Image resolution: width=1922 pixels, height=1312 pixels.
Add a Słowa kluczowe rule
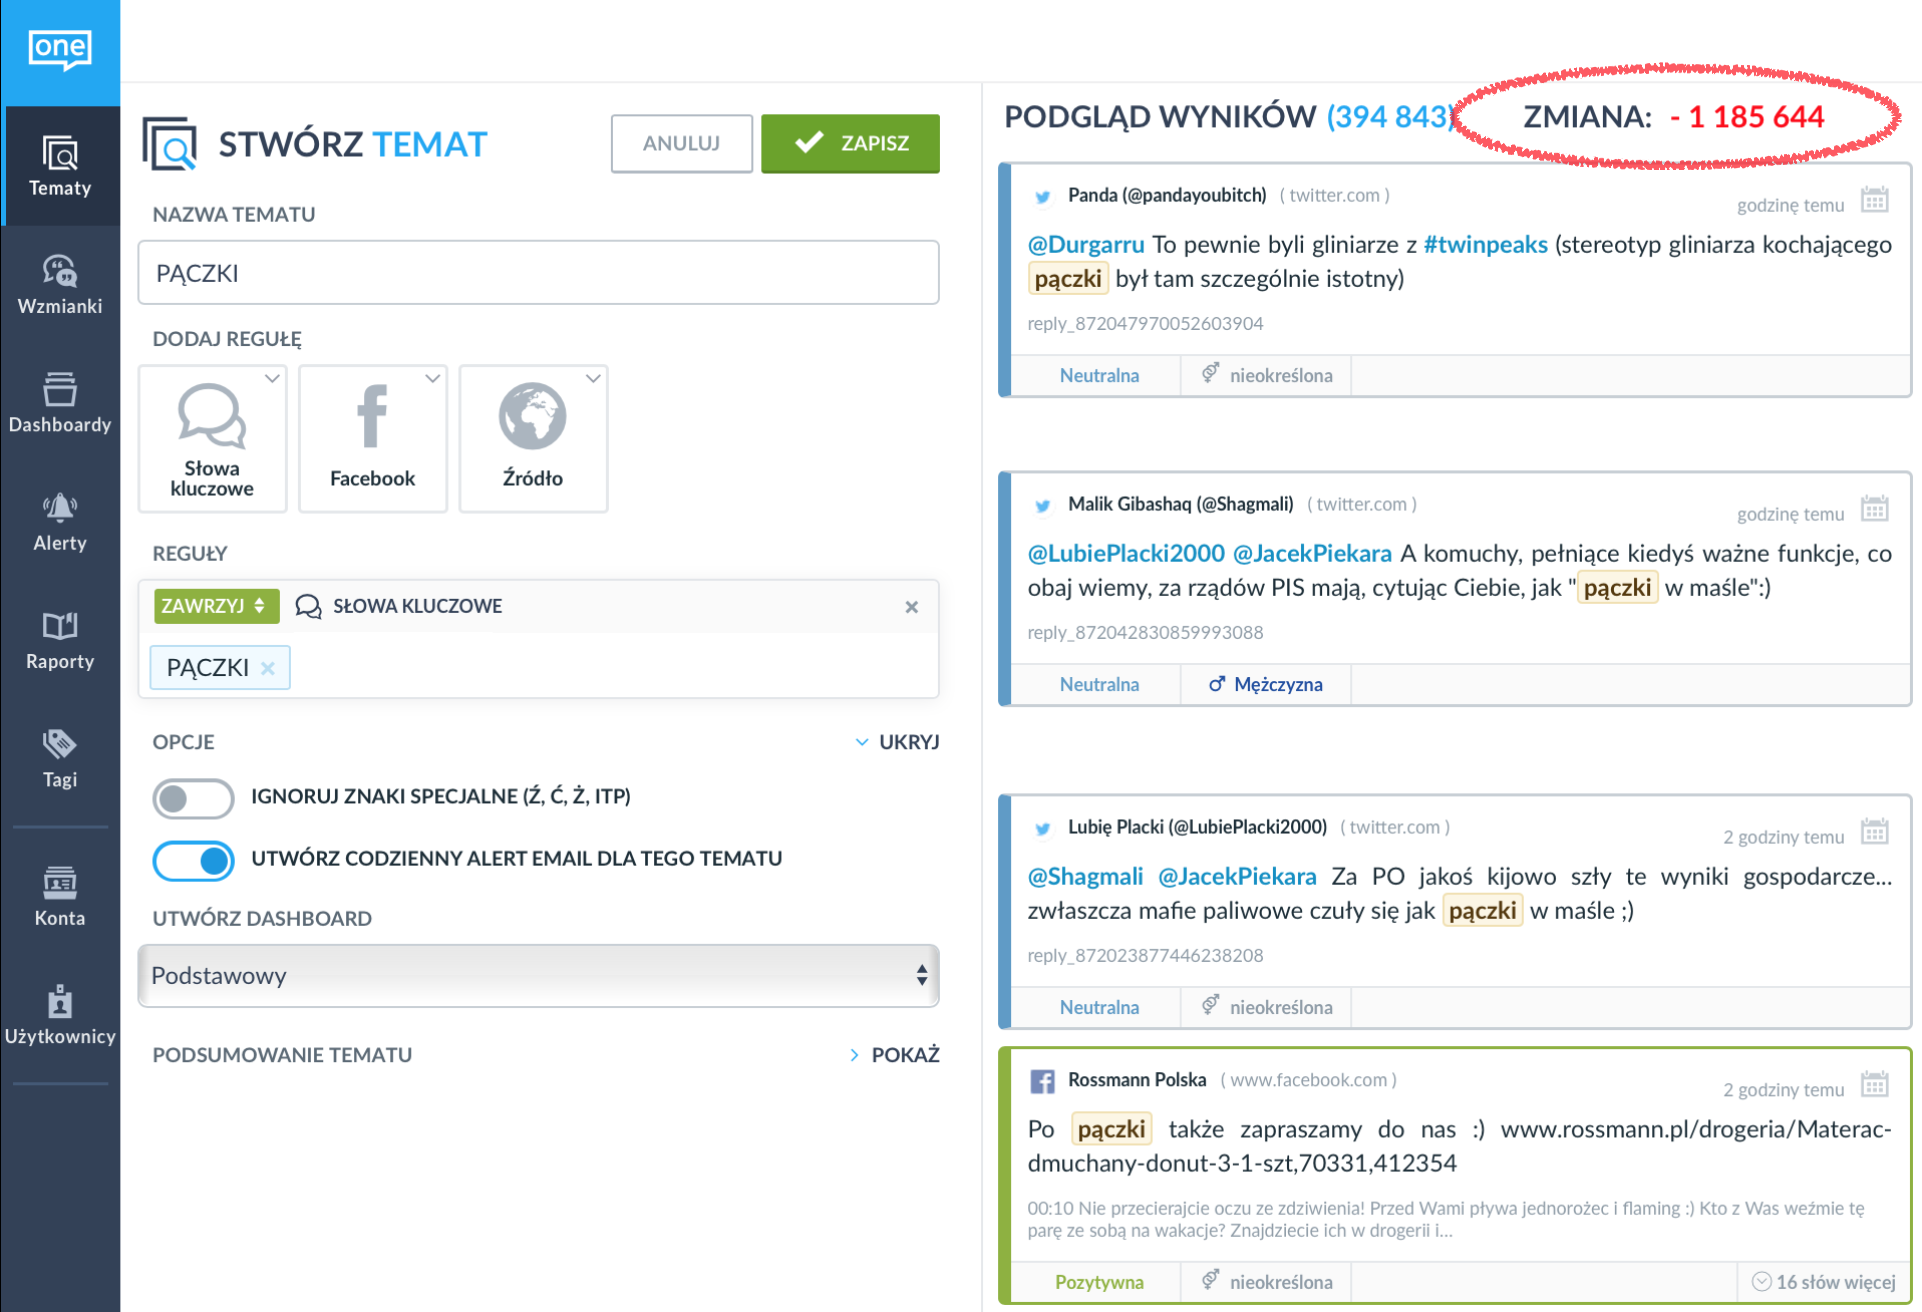212,439
